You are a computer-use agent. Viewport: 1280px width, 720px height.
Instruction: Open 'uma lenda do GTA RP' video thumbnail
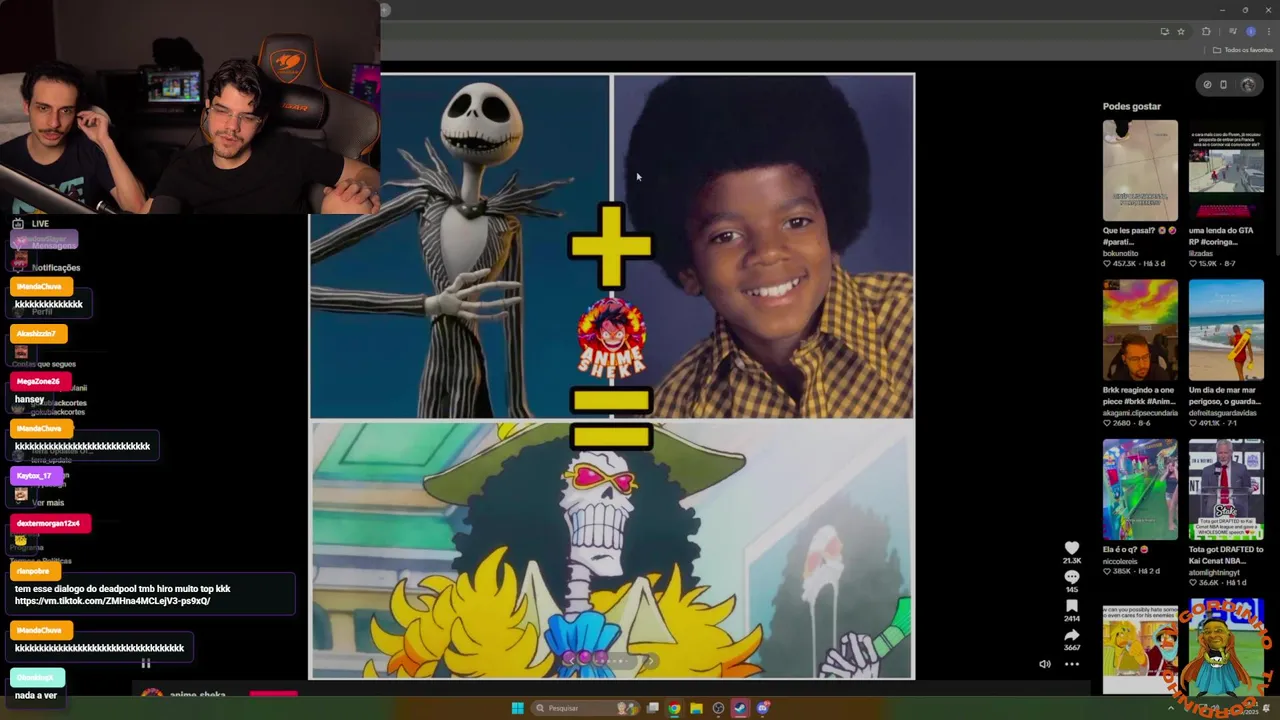pos(1226,170)
